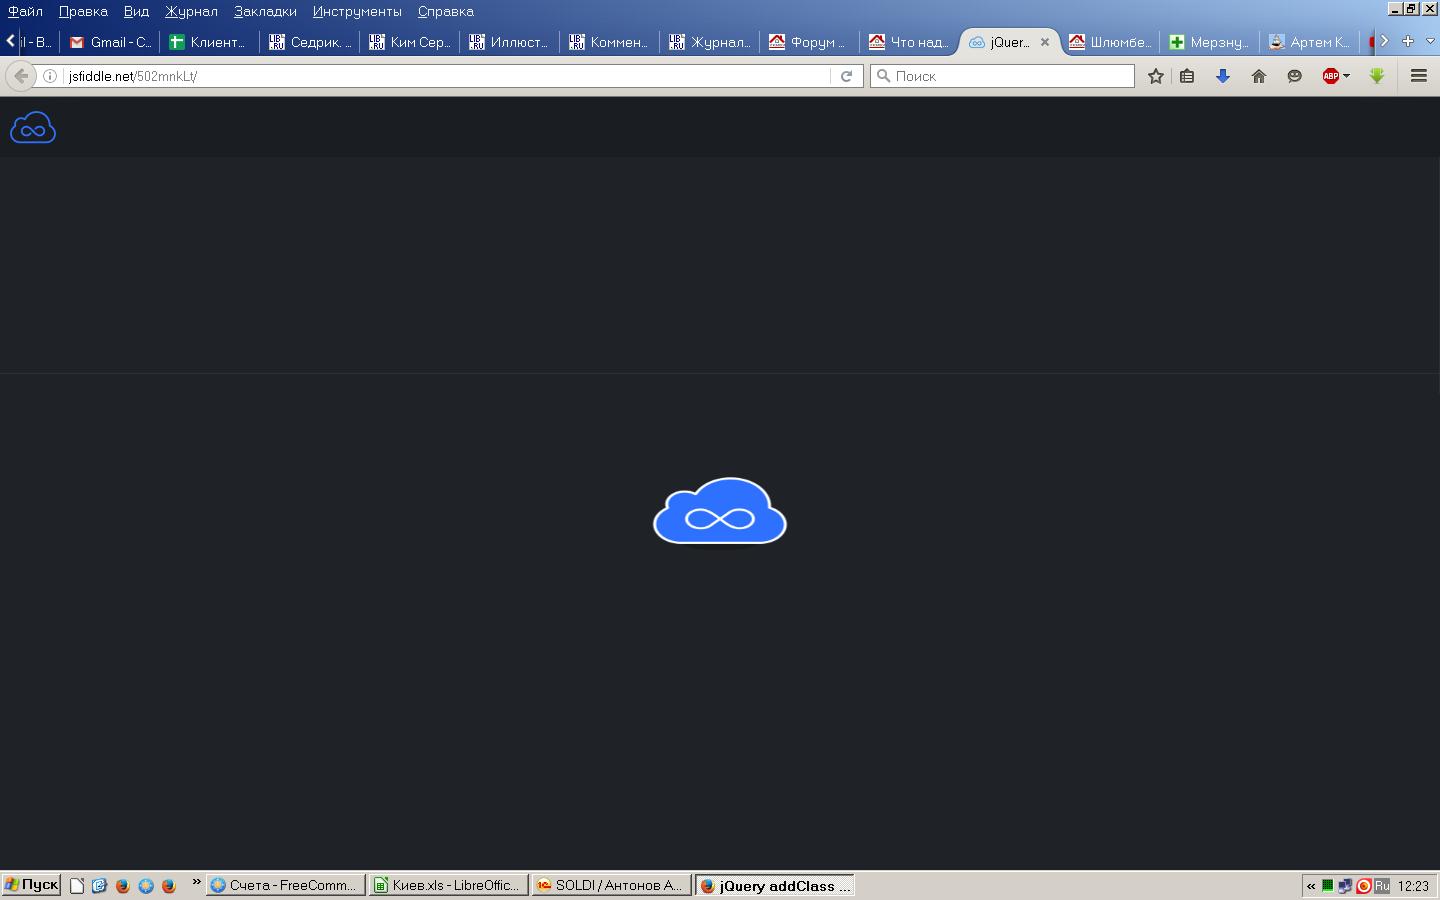Open the list all tabs dropdown

click(x=1429, y=41)
